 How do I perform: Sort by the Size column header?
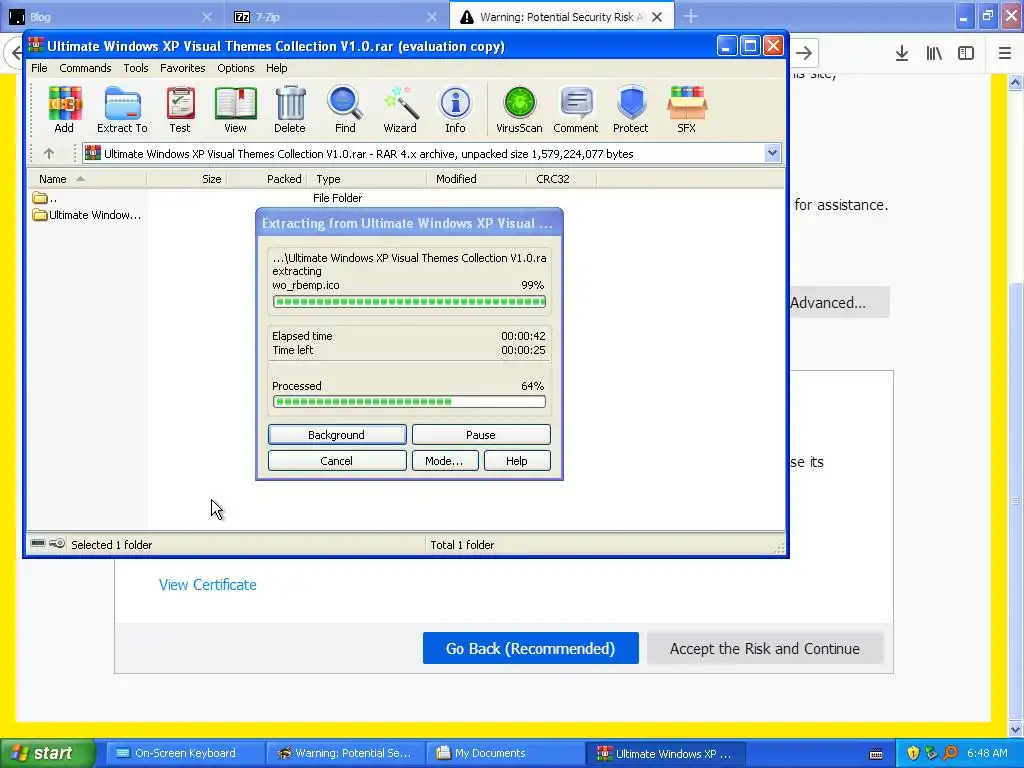[186, 179]
